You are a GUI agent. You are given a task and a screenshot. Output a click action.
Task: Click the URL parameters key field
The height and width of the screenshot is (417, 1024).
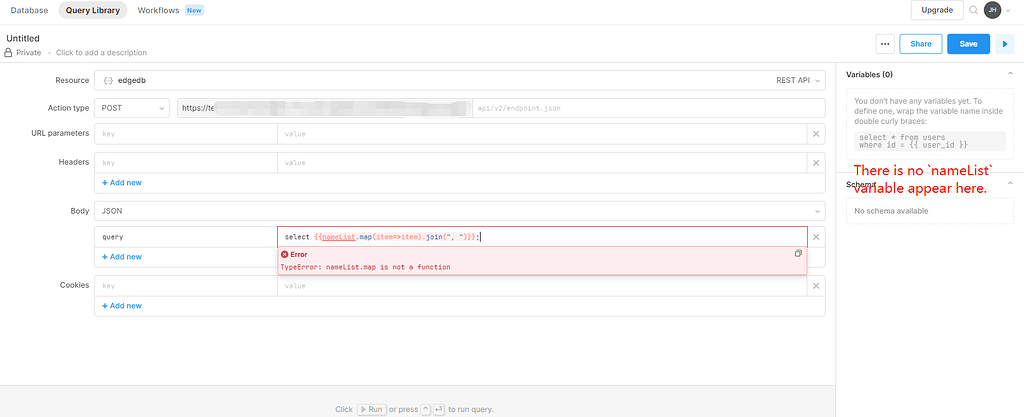[x=186, y=133]
